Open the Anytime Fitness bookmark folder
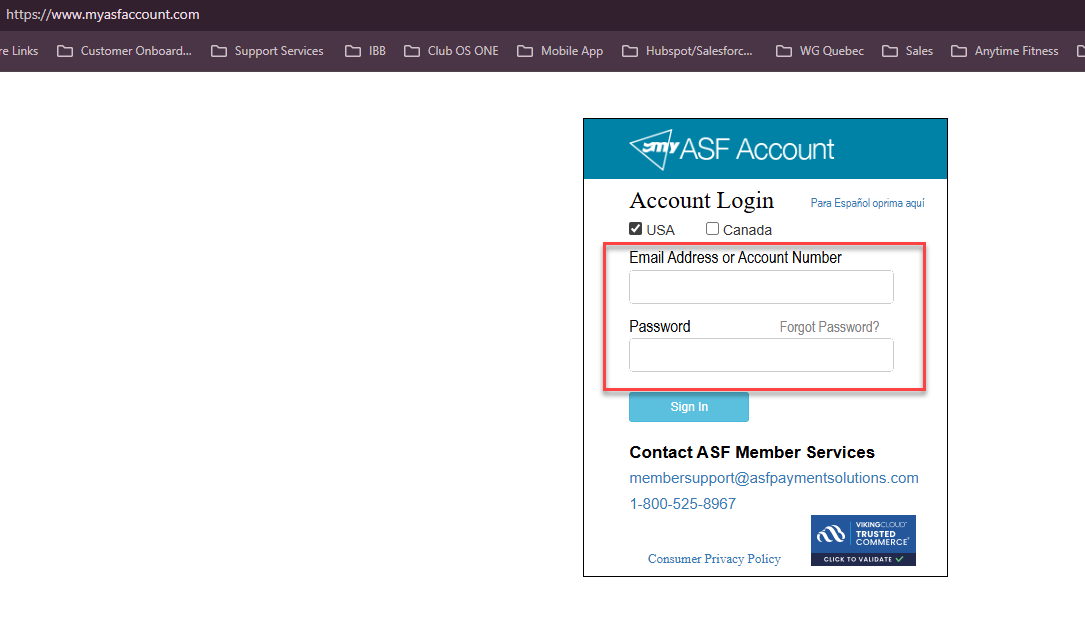 click(1005, 51)
